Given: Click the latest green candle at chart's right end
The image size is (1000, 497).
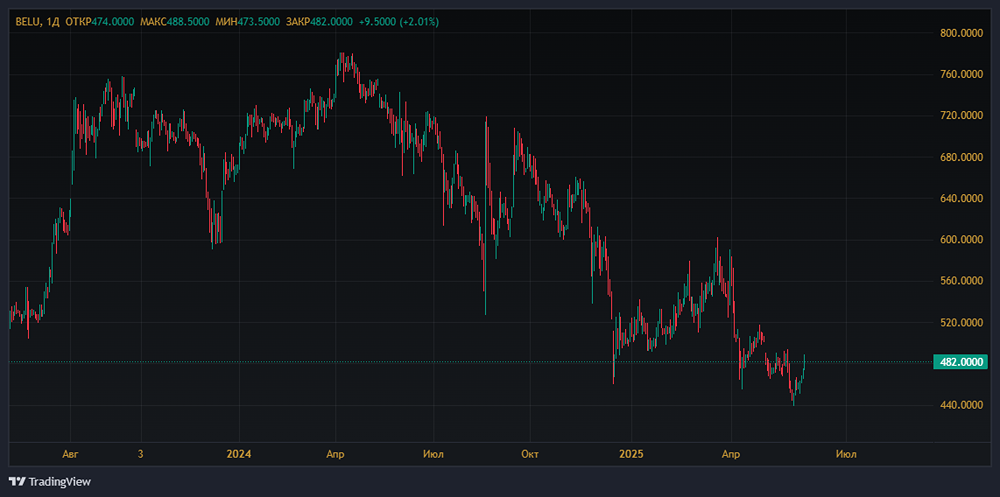Looking at the screenshot, I should click(x=804, y=364).
